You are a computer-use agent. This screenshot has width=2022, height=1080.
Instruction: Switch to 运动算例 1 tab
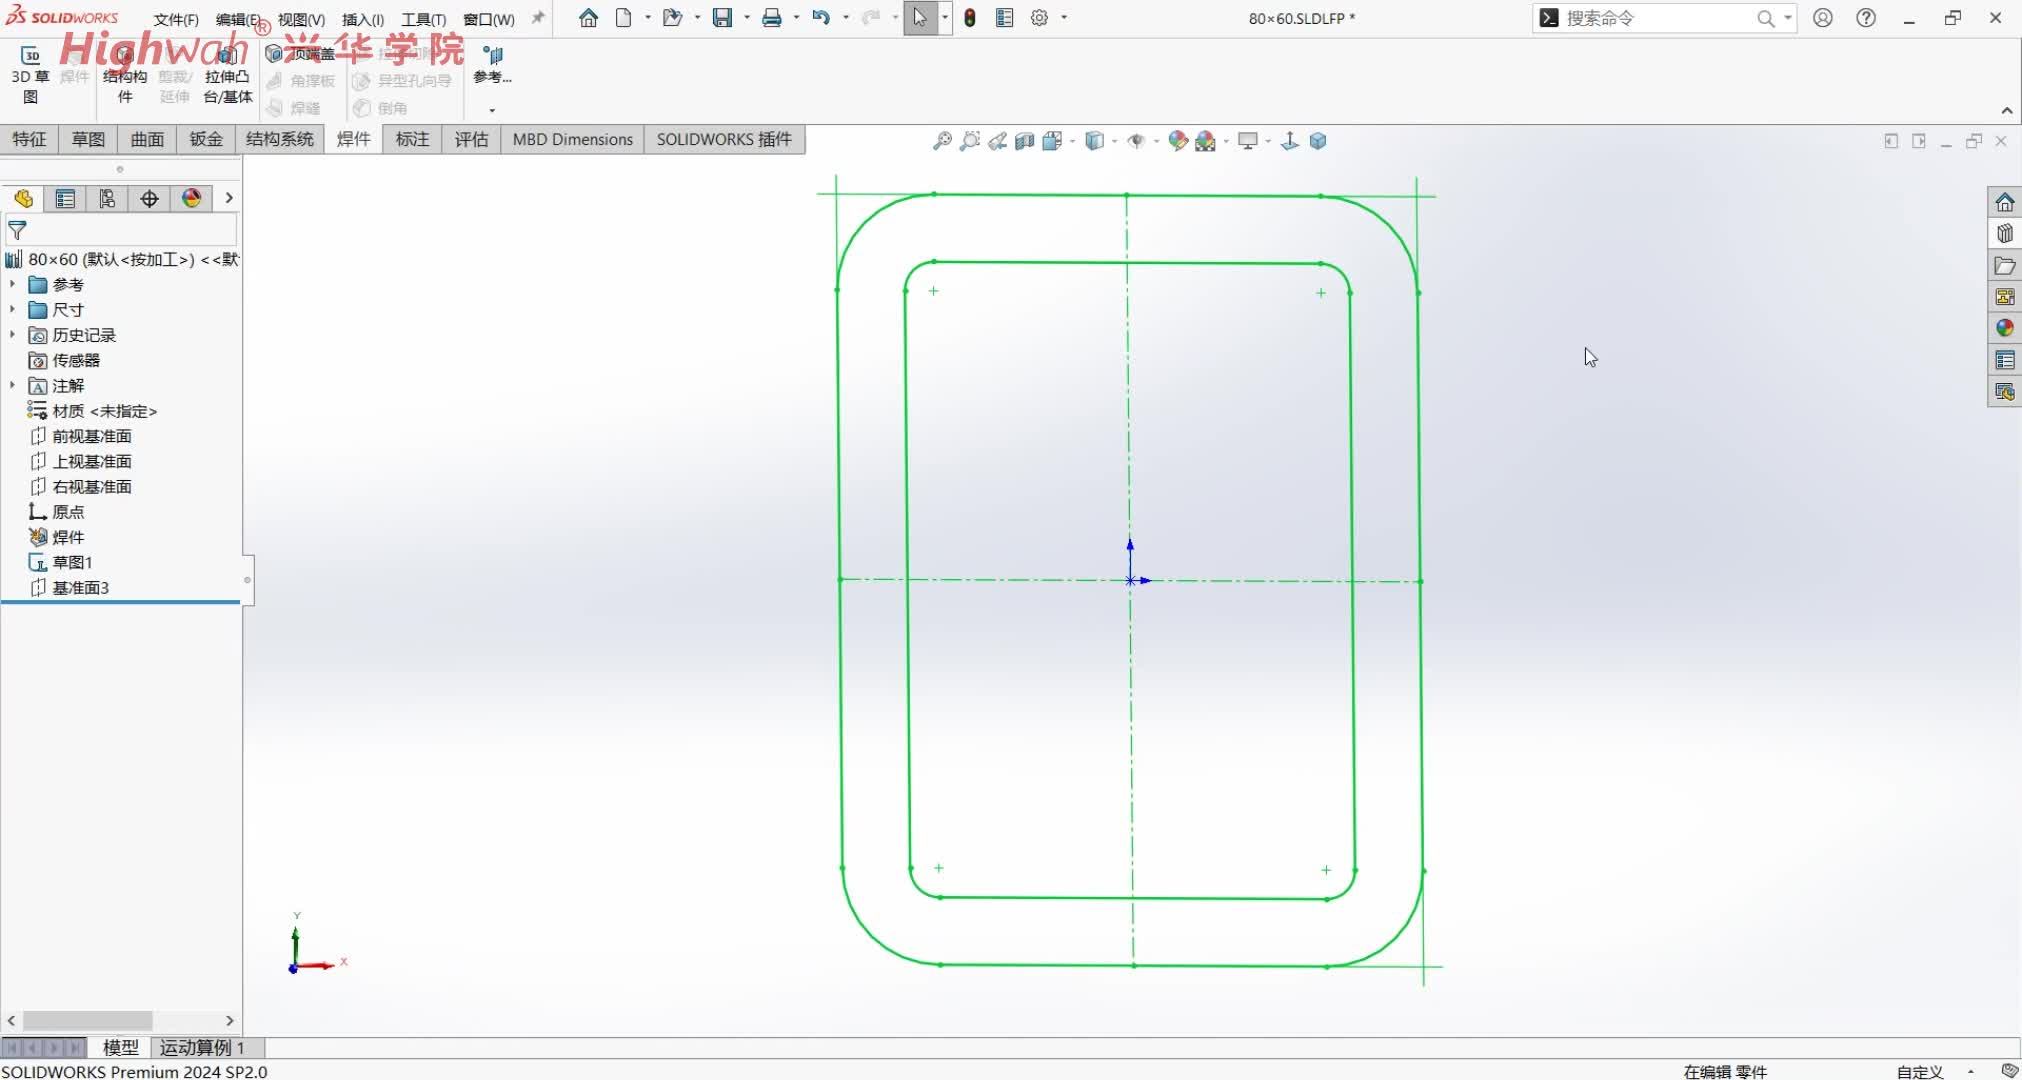[202, 1047]
